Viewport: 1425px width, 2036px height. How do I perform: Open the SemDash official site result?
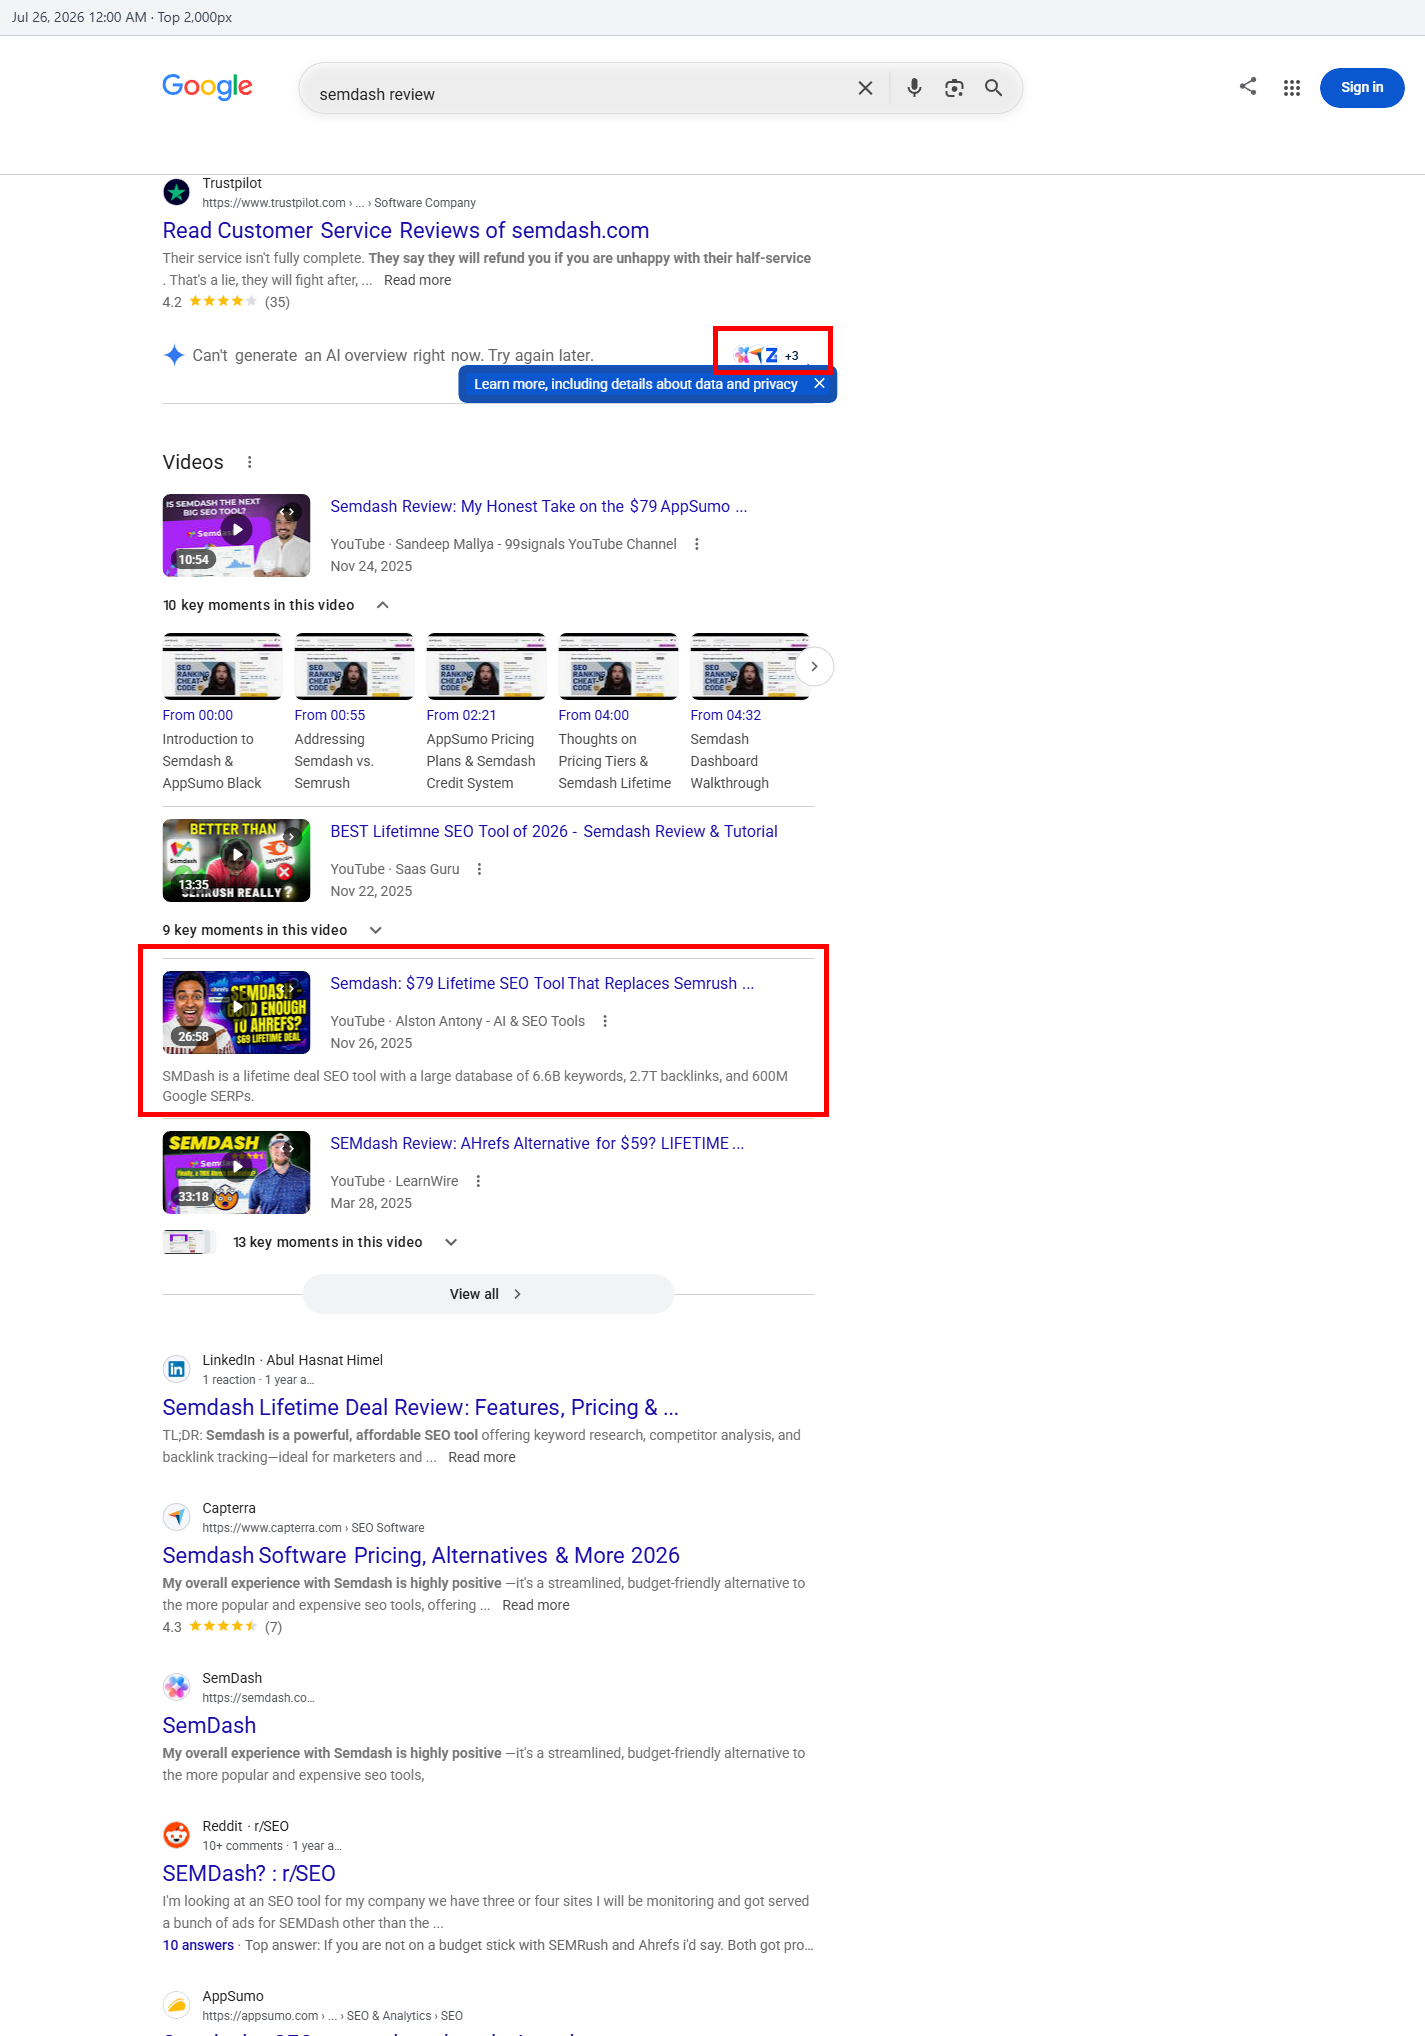209,1725
